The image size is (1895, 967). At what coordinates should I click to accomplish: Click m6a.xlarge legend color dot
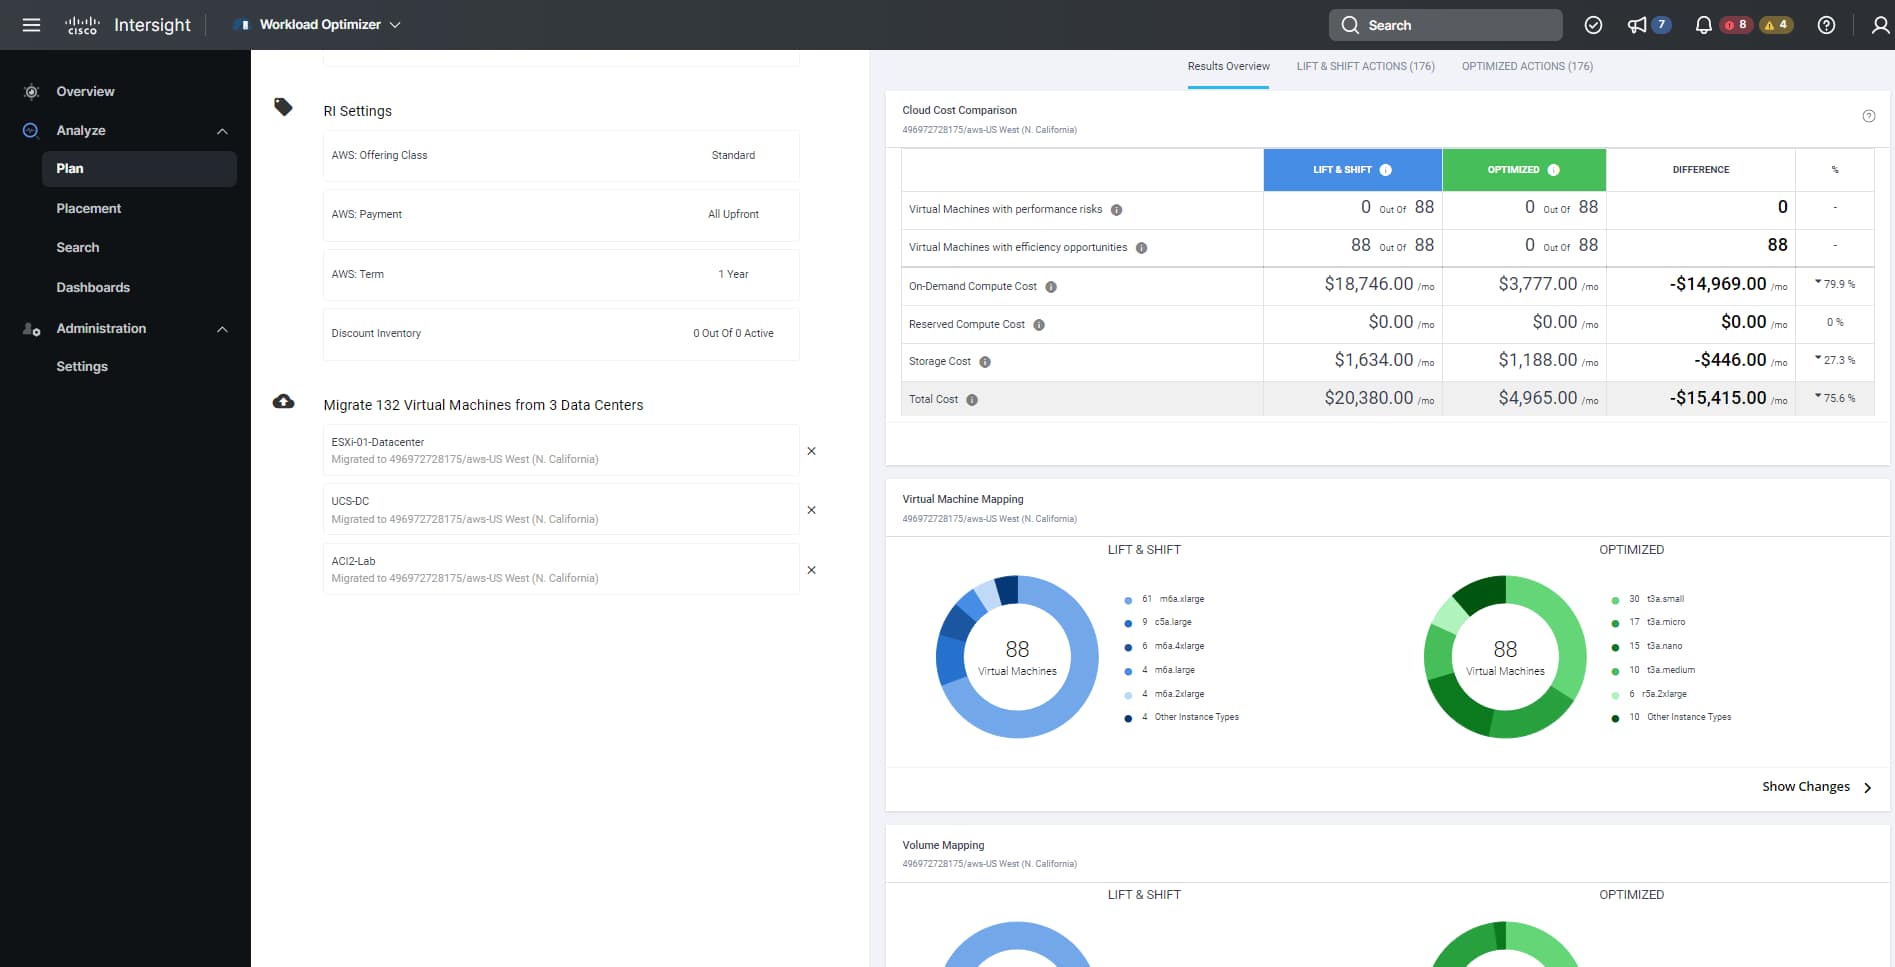pyautogui.click(x=1128, y=600)
